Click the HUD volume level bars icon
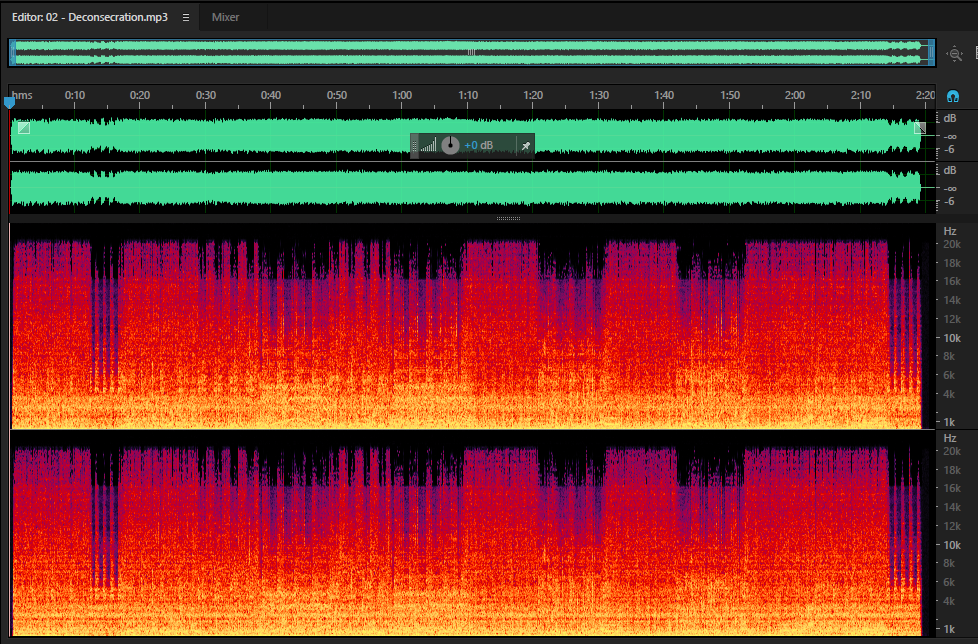Screen dimensions: 978x644 tap(428, 146)
